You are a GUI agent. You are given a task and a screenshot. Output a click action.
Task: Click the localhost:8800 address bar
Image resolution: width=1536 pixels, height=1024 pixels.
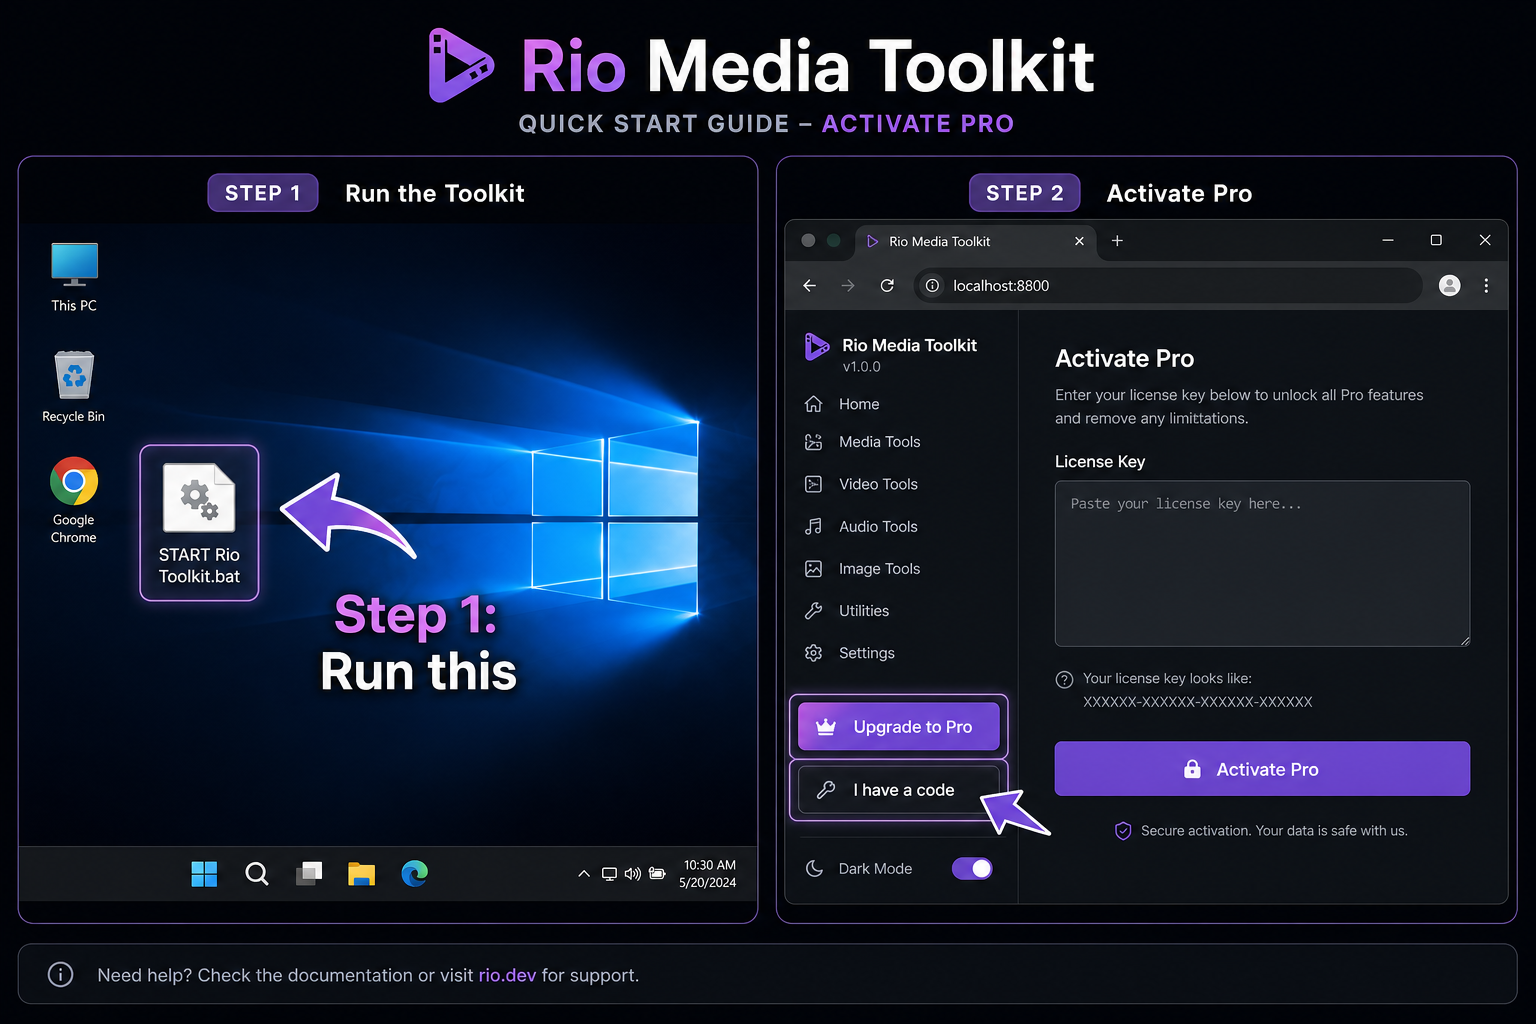[x=1168, y=286]
